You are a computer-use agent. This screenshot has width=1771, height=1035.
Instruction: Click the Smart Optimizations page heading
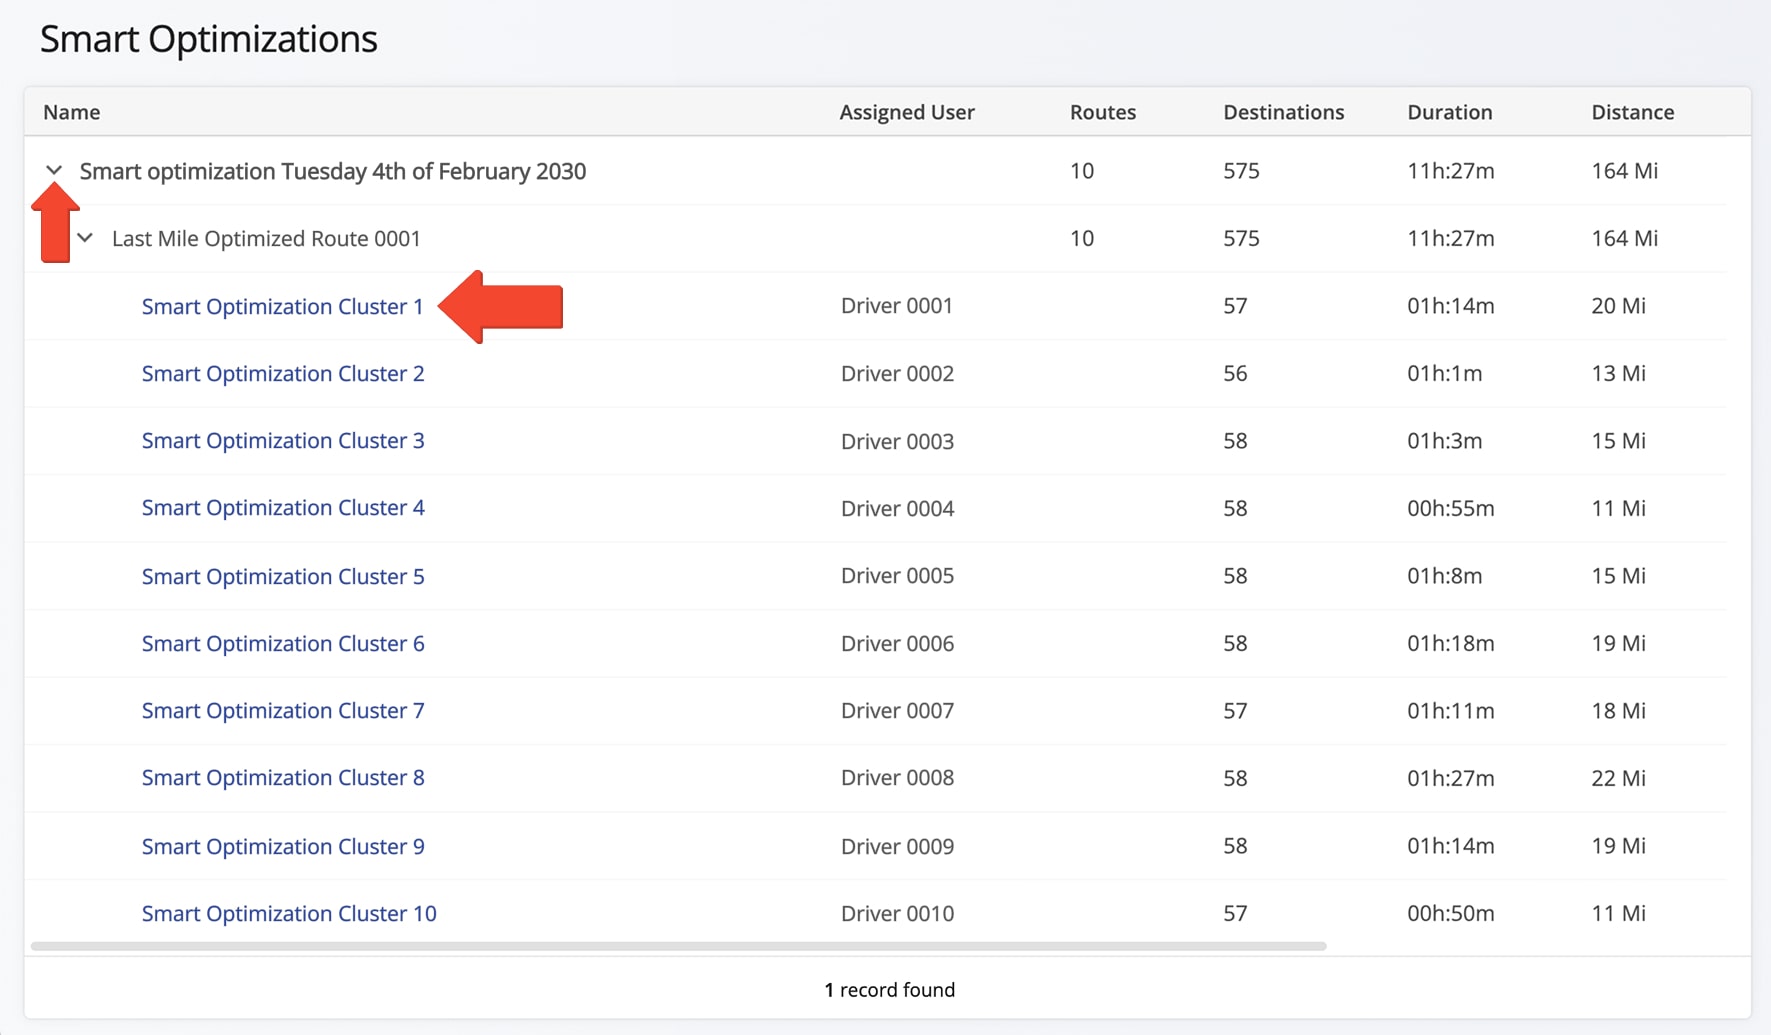(209, 39)
